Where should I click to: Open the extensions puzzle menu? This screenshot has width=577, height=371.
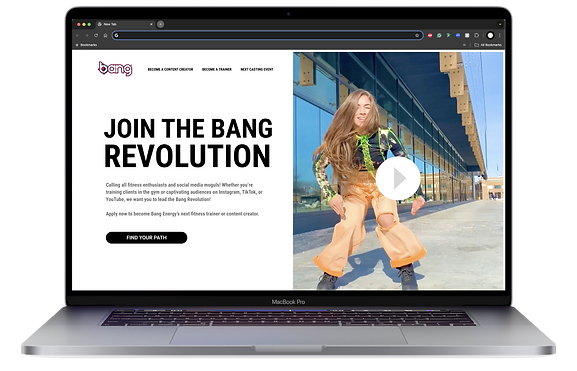477,35
